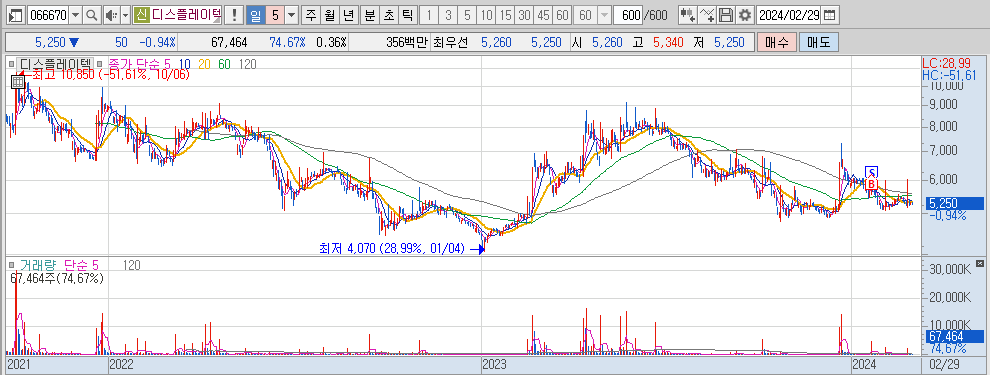Toggle the small square before 디스플레이텍 legend
Screen dimensions: 990x375
pos(11,63)
